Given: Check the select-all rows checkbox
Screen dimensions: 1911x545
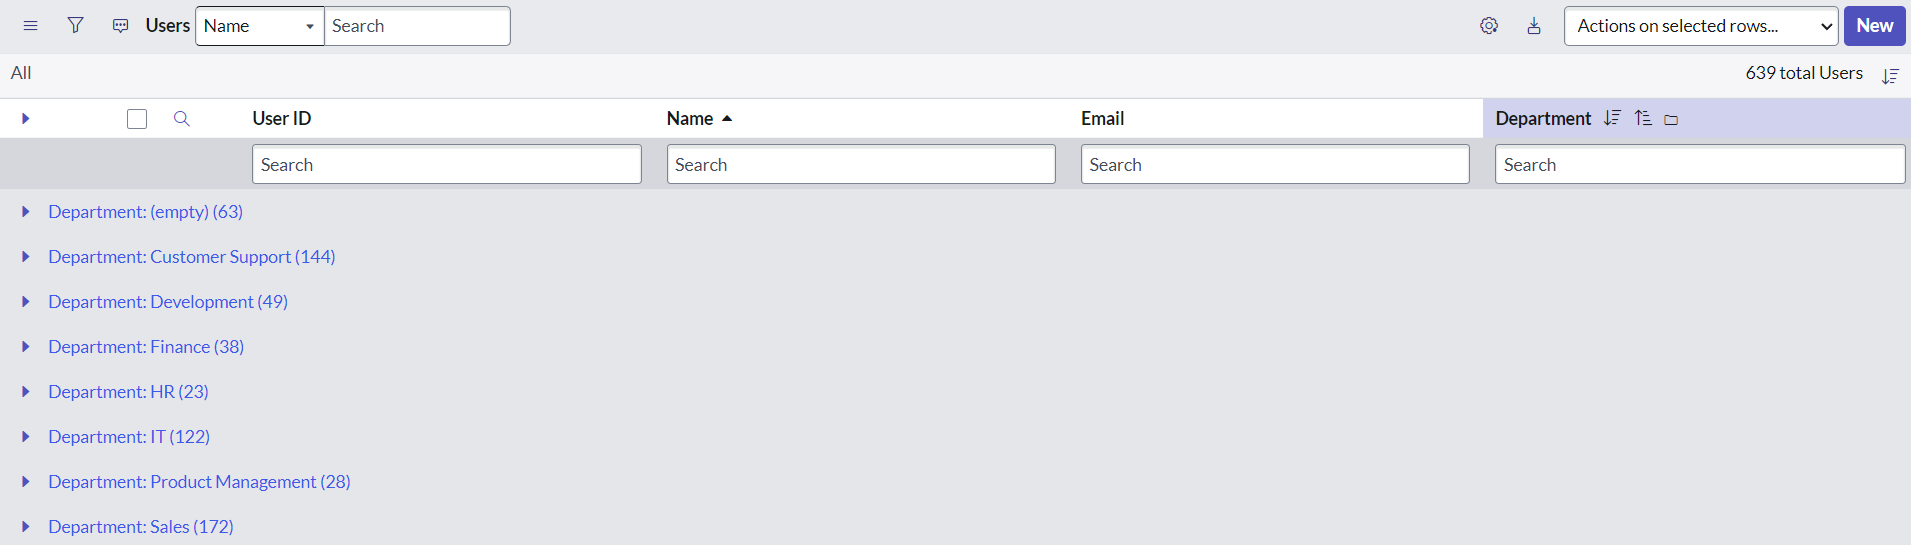Looking at the screenshot, I should [137, 119].
